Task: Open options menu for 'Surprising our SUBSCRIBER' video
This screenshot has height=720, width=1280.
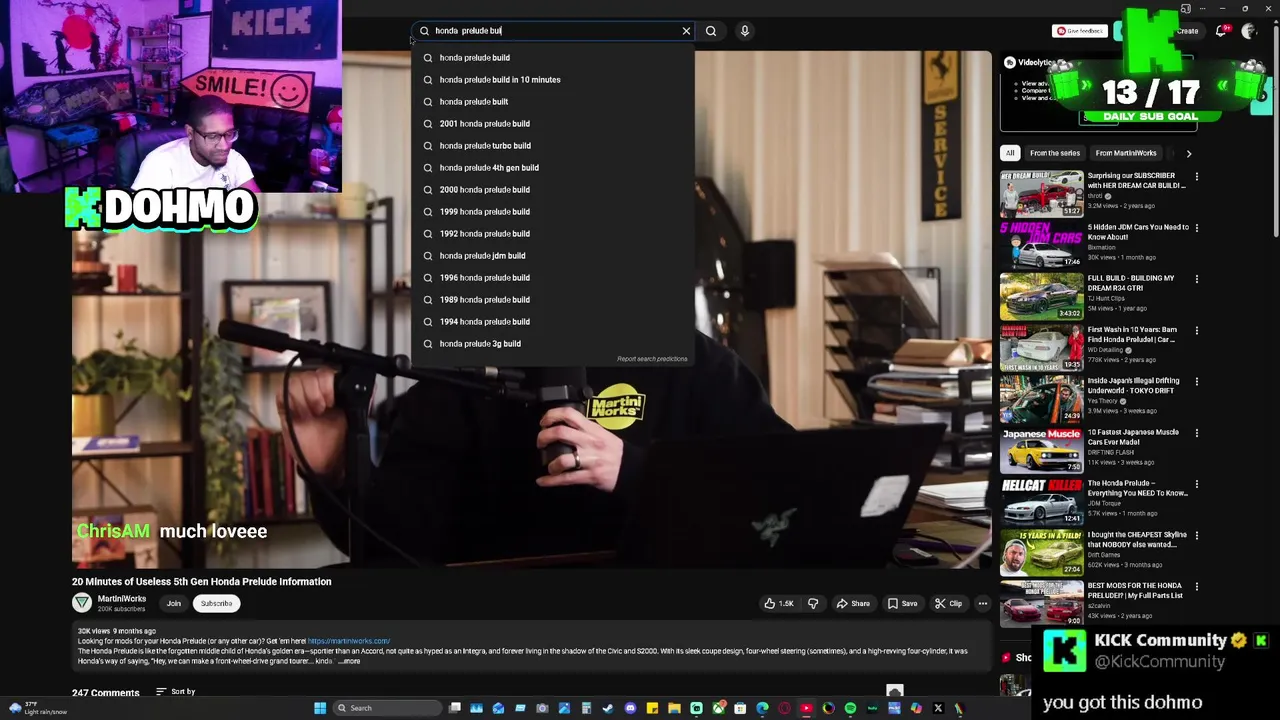Action: tap(1197, 177)
